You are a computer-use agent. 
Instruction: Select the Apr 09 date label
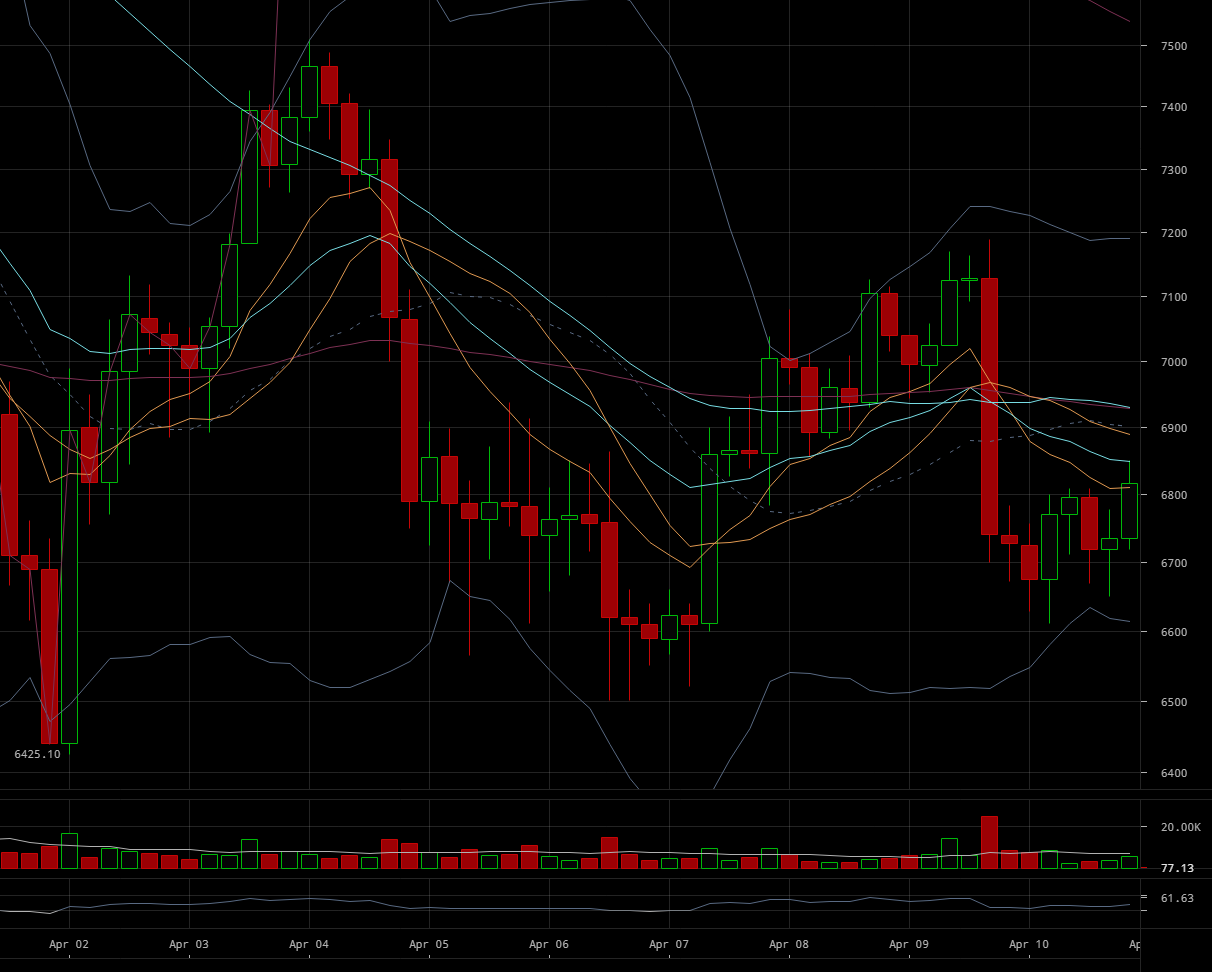909,945
